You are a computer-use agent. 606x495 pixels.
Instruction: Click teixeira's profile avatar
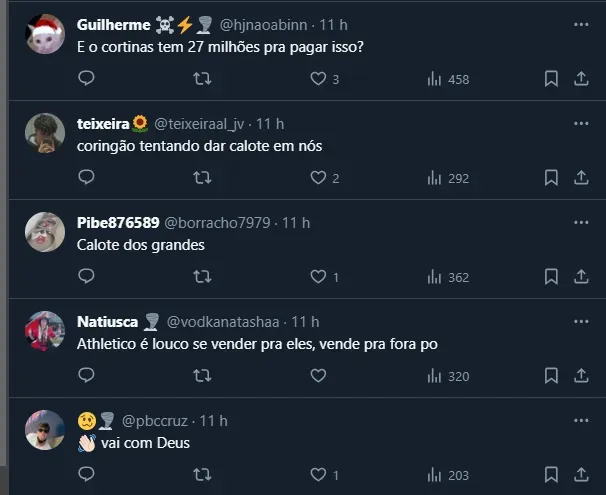(45, 133)
